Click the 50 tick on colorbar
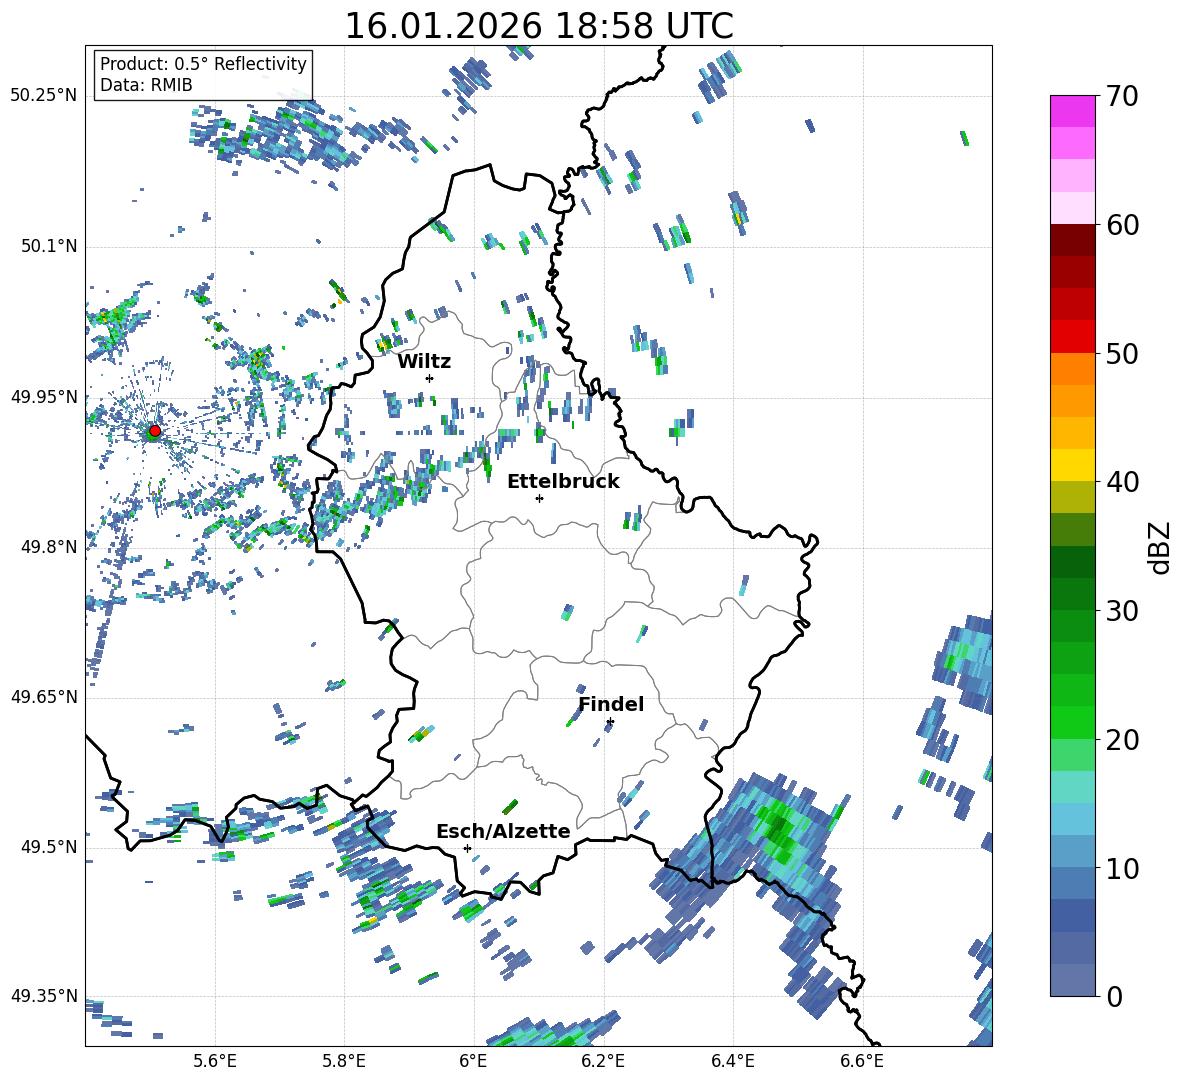Viewport: 1184px width, 1081px height. [1122, 353]
